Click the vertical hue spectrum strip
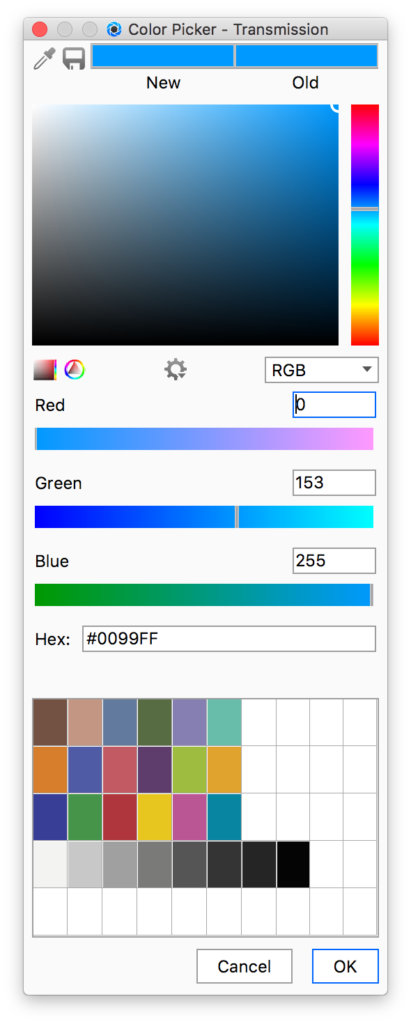411x1024 pixels. 365,225
